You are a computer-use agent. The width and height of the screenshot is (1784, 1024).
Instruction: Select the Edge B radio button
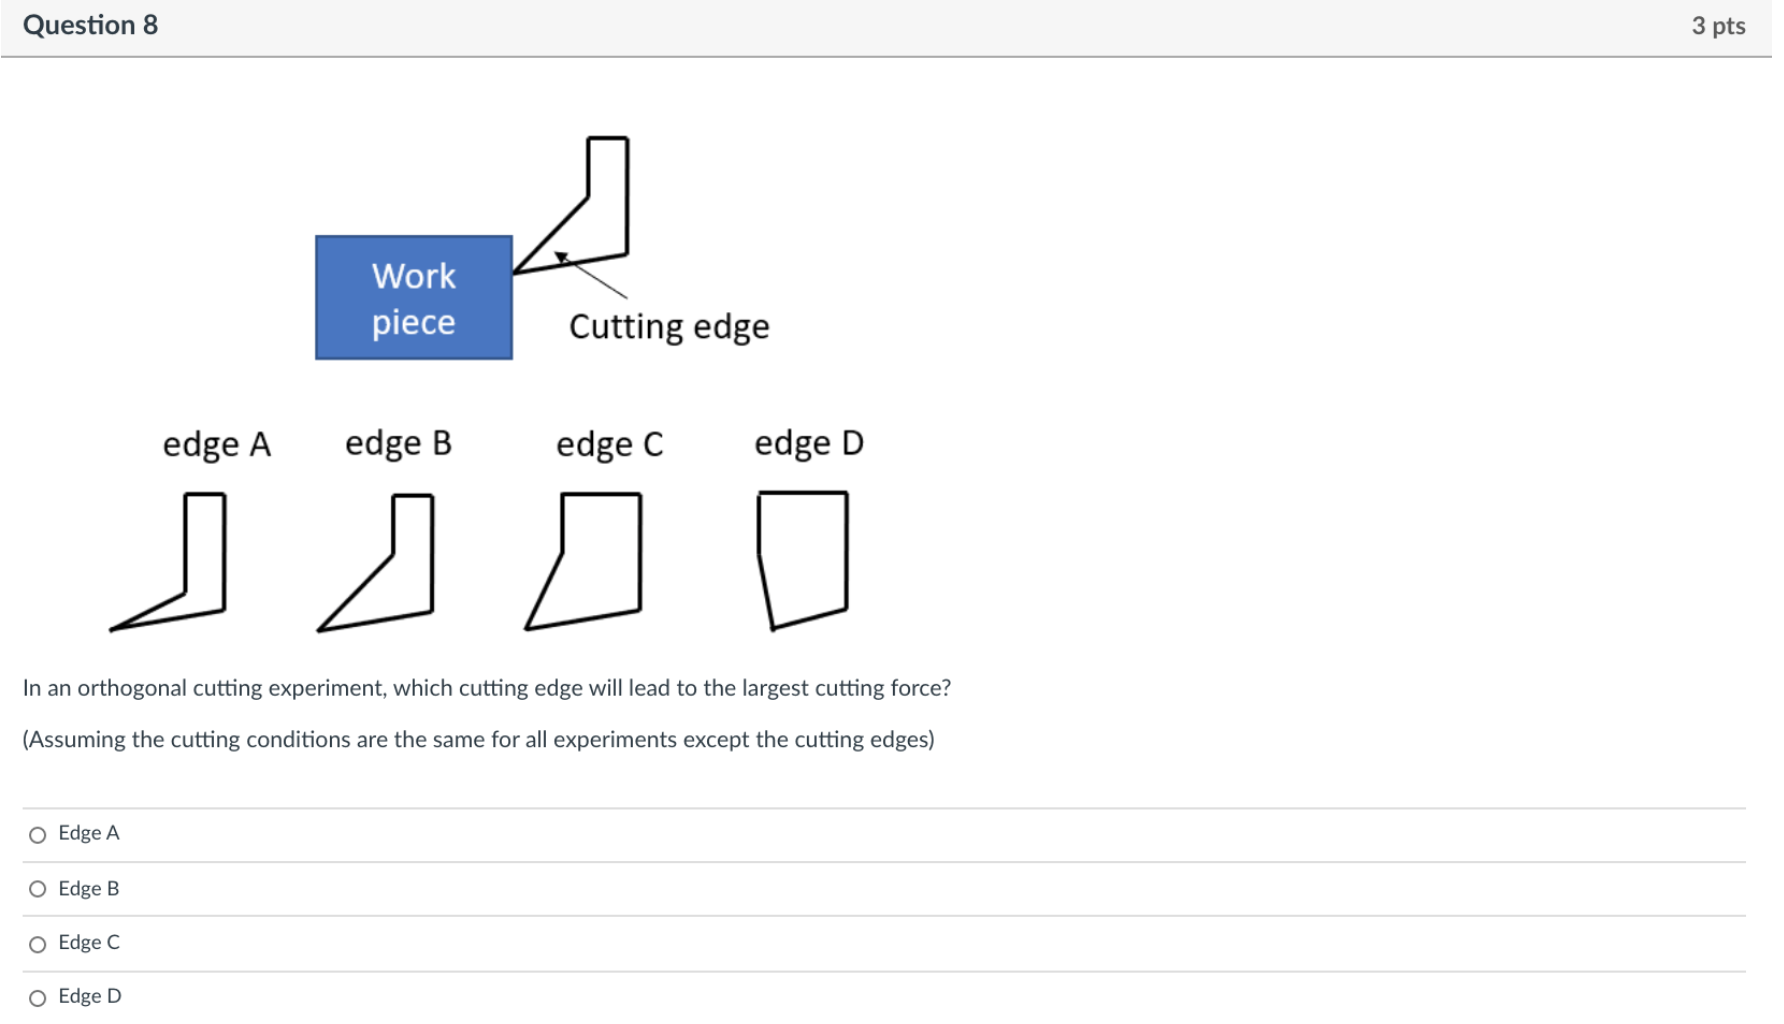pos(37,888)
